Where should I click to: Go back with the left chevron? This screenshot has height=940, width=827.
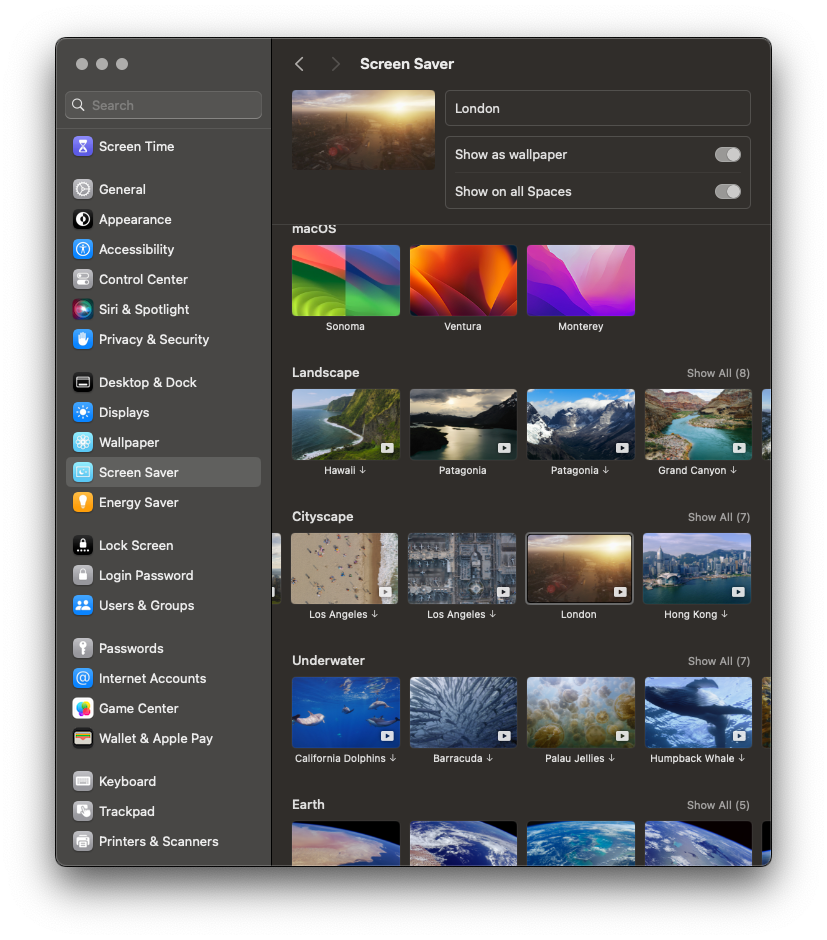click(300, 64)
